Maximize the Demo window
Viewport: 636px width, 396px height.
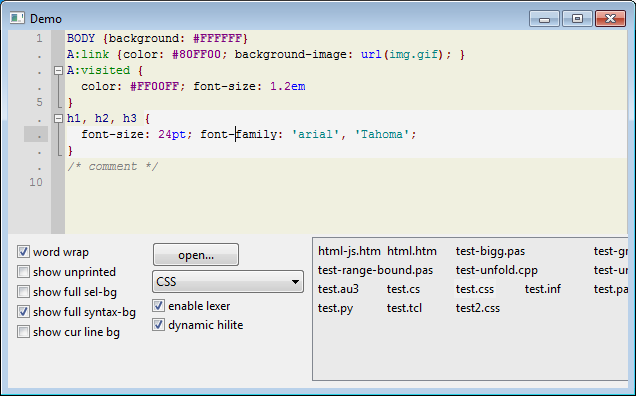click(577, 19)
